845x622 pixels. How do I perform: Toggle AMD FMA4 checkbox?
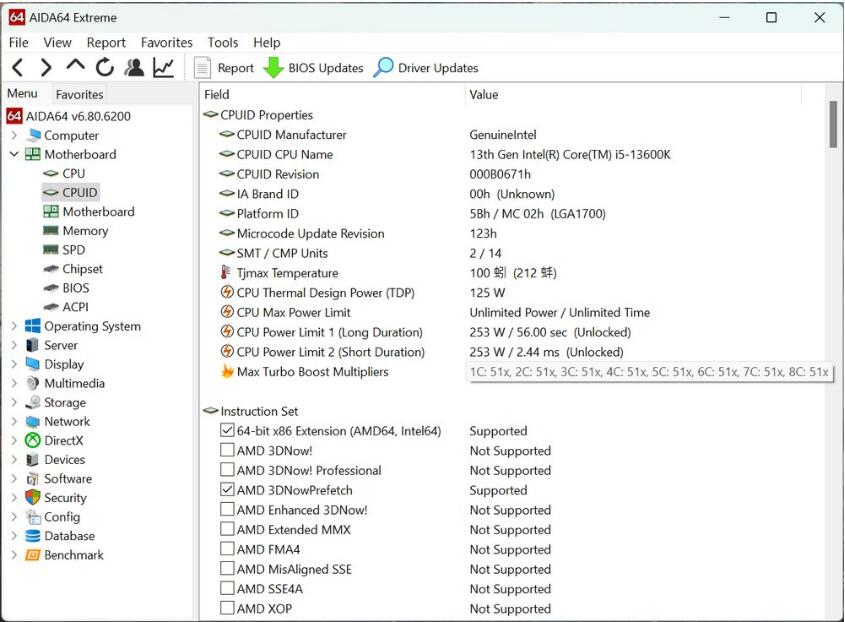coord(227,549)
